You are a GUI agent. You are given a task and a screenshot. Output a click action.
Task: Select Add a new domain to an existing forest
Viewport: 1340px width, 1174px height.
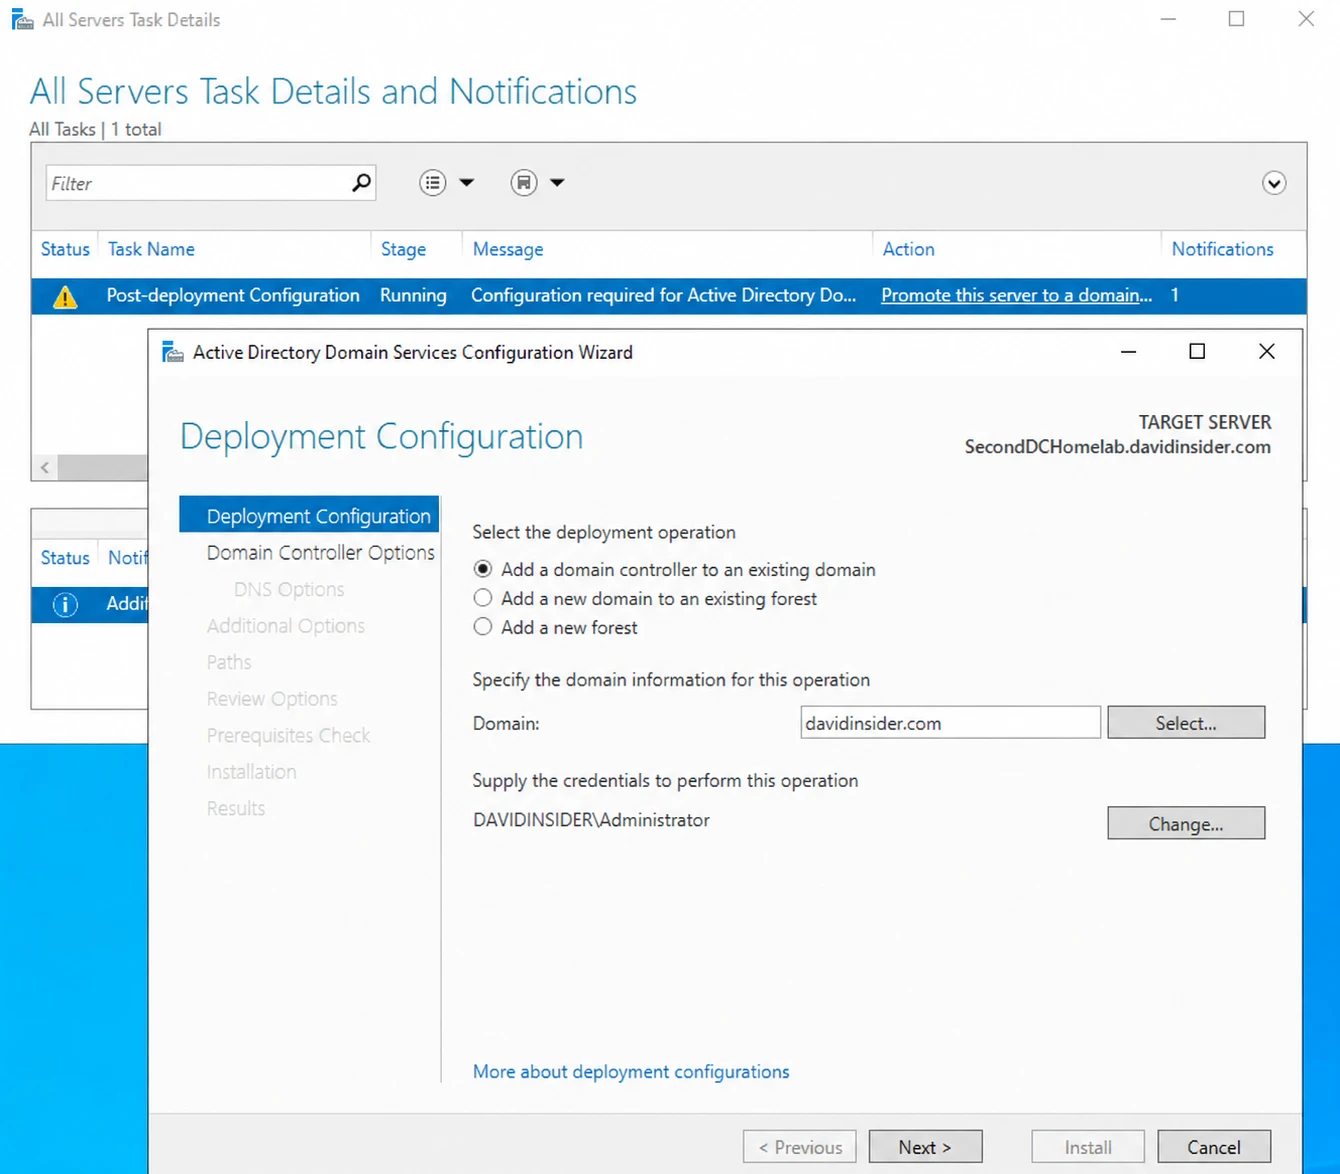click(x=483, y=598)
